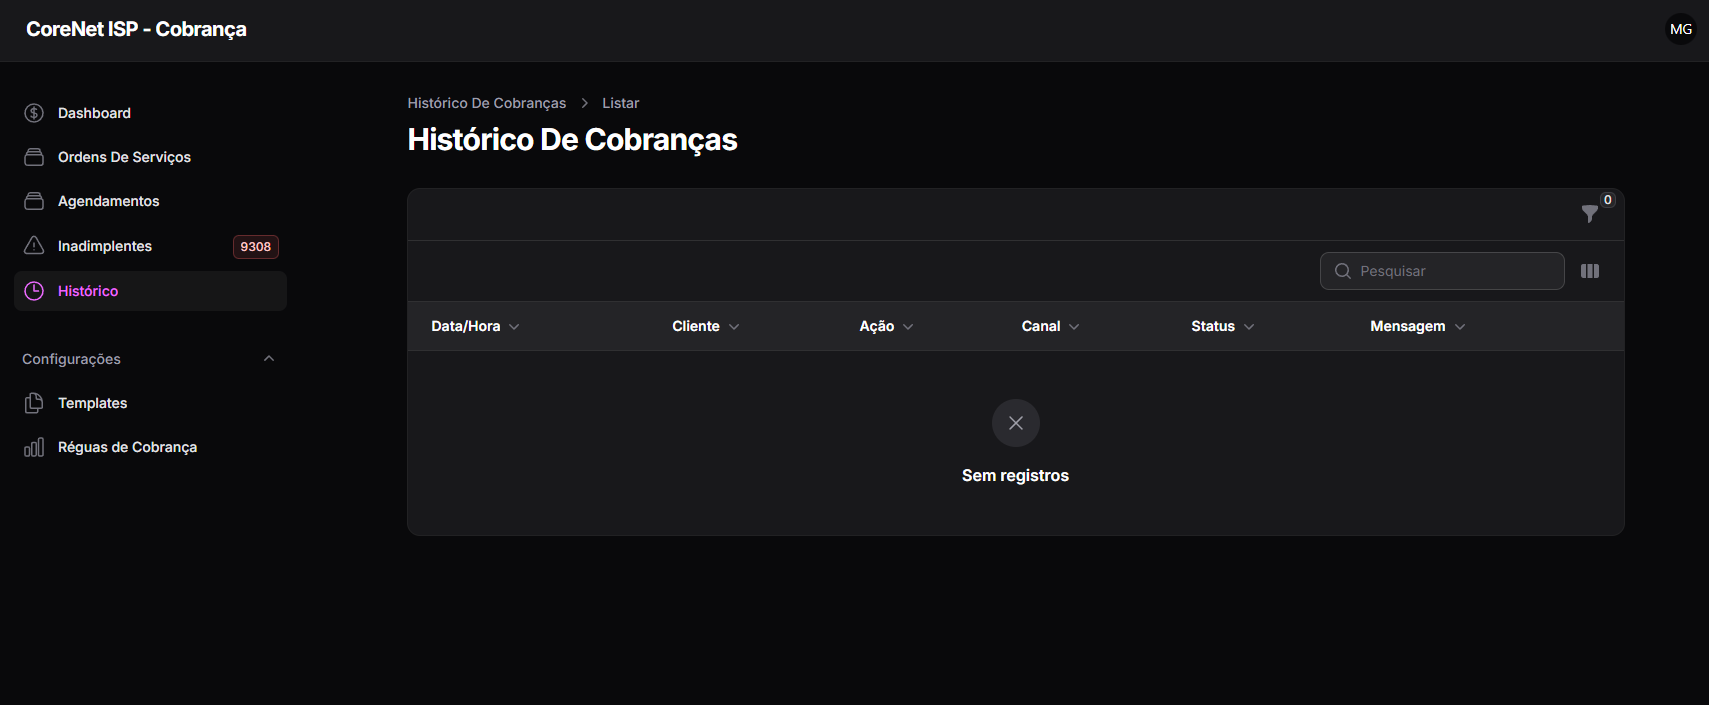Click the magnifier icon in Pesquisar
Image resolution: width=1709 pixels, height=705 pixels.
tap(1343, 271)
